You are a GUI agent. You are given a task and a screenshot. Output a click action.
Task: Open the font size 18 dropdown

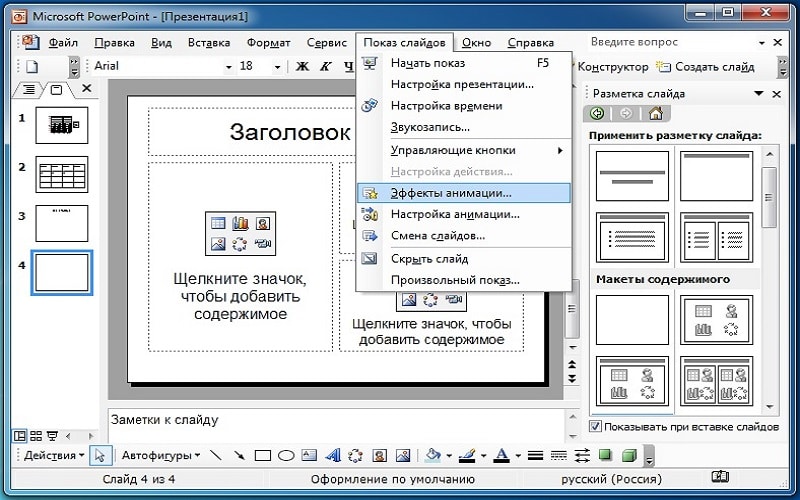point(277,67)
